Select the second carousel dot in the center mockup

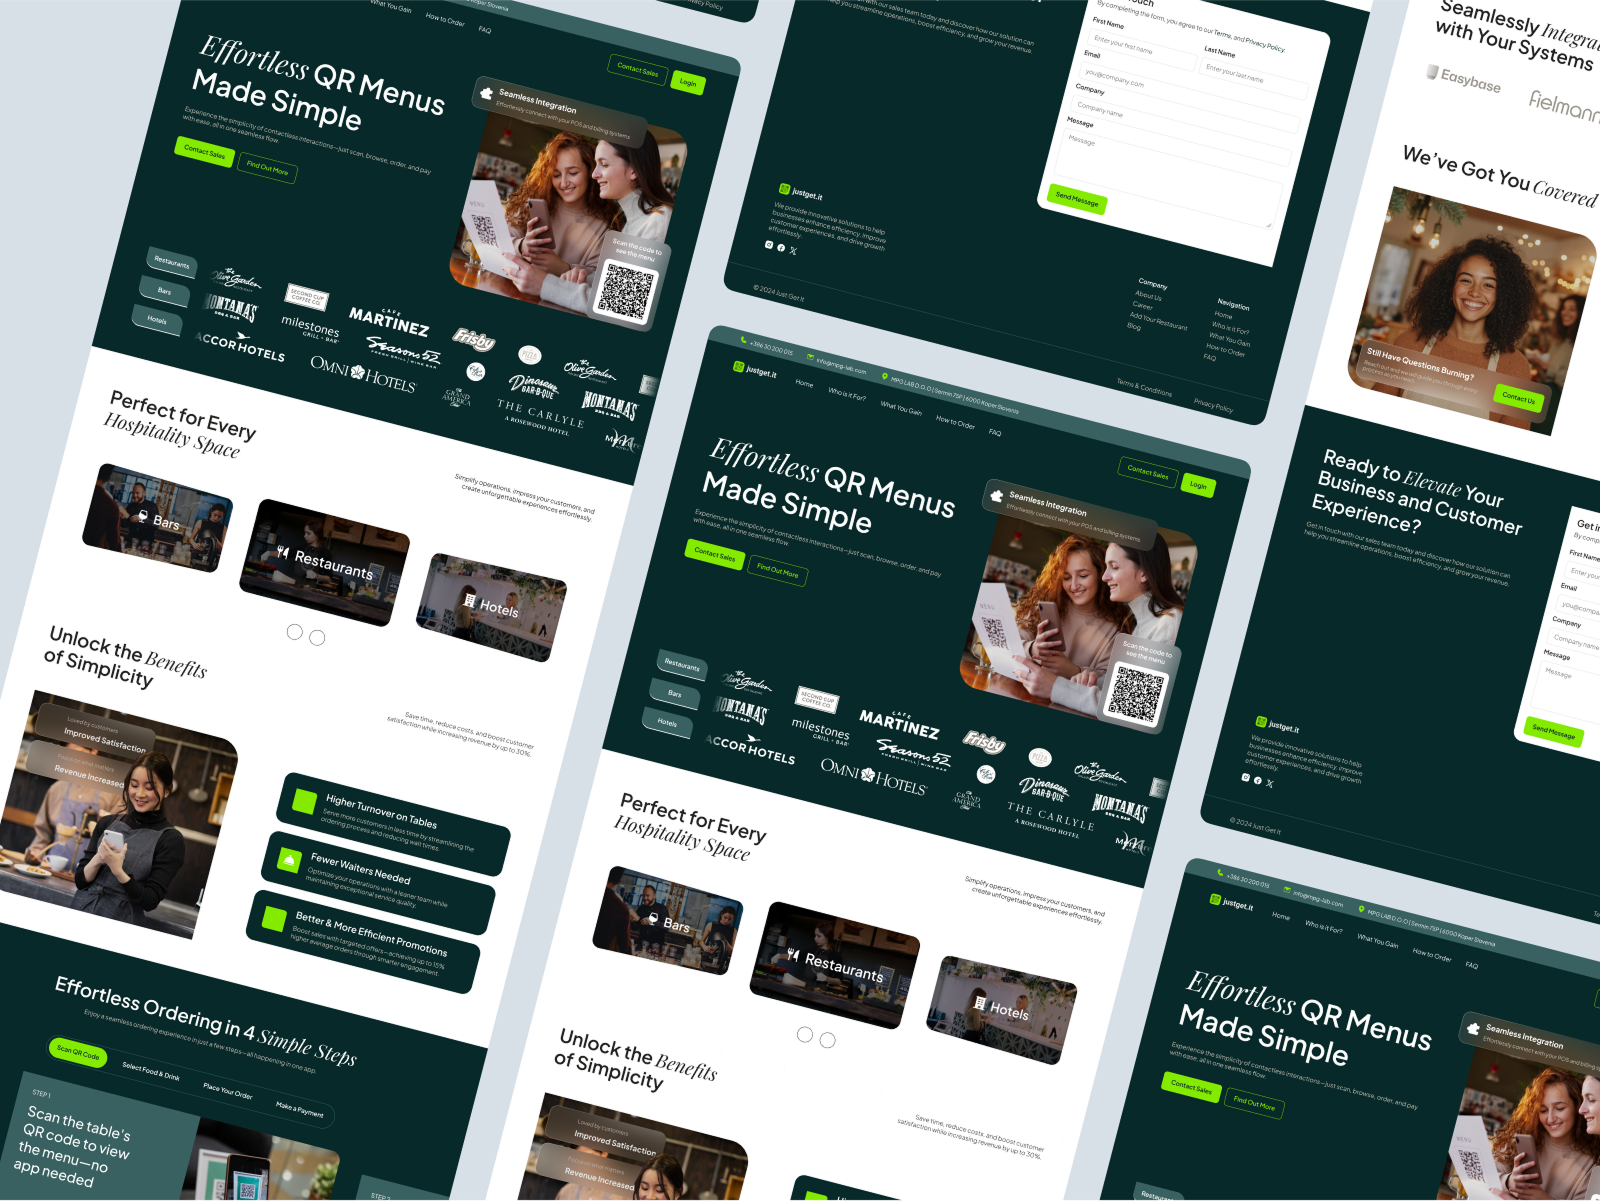pyautogui.click(x=827, y=1040)
